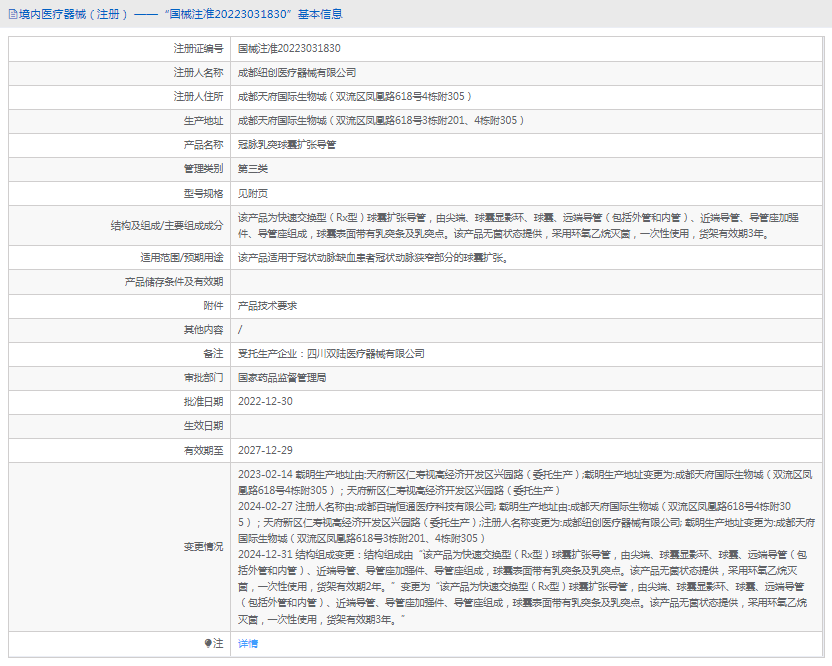Click the 生效日期 label
Screen dimensions: 832x666
(x=203, y=426)
